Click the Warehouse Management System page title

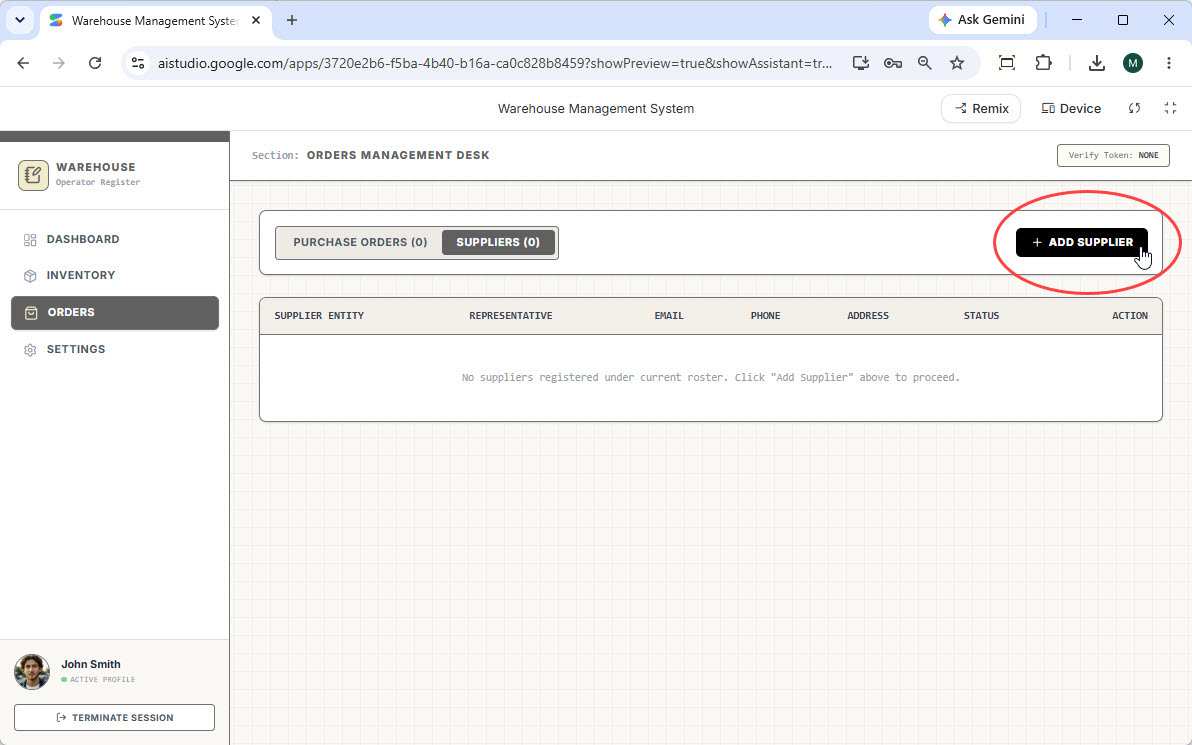click(596, 109)
